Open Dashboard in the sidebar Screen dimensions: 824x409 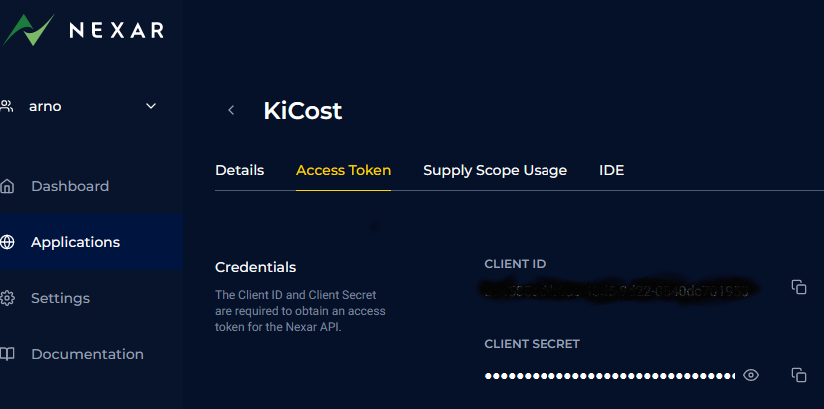coord(70,186)
